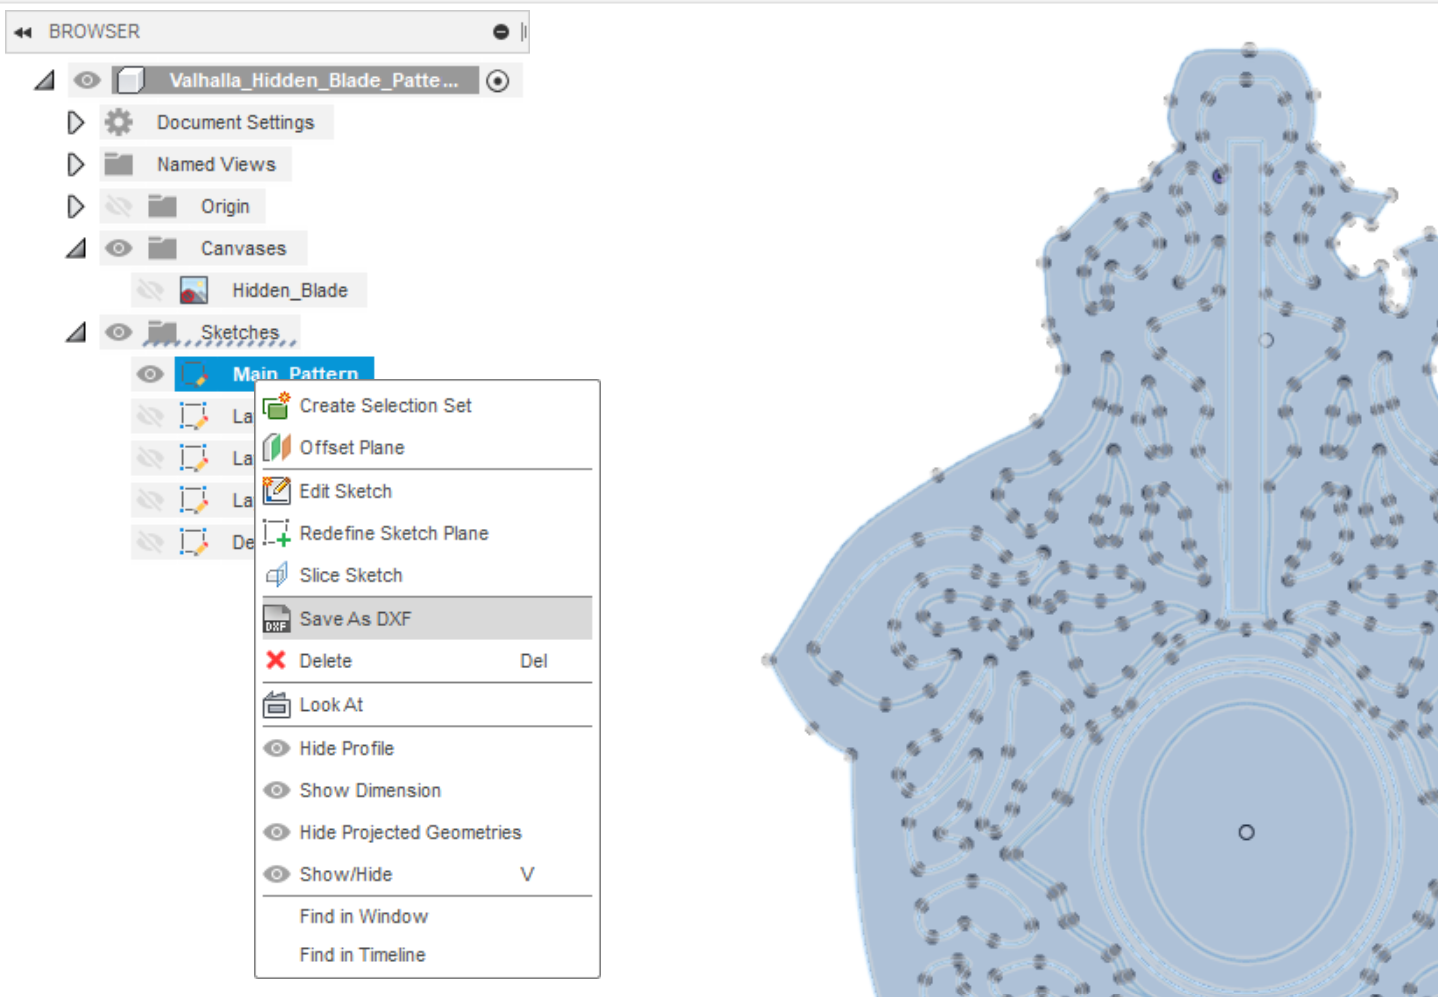This screenshot has height=997, width=1438.
Task: Click the Document Settings label
Action: coord(235,122)
